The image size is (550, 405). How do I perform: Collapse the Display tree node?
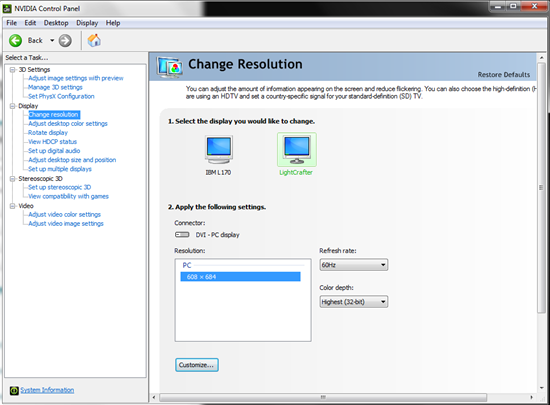coord(13,106)
